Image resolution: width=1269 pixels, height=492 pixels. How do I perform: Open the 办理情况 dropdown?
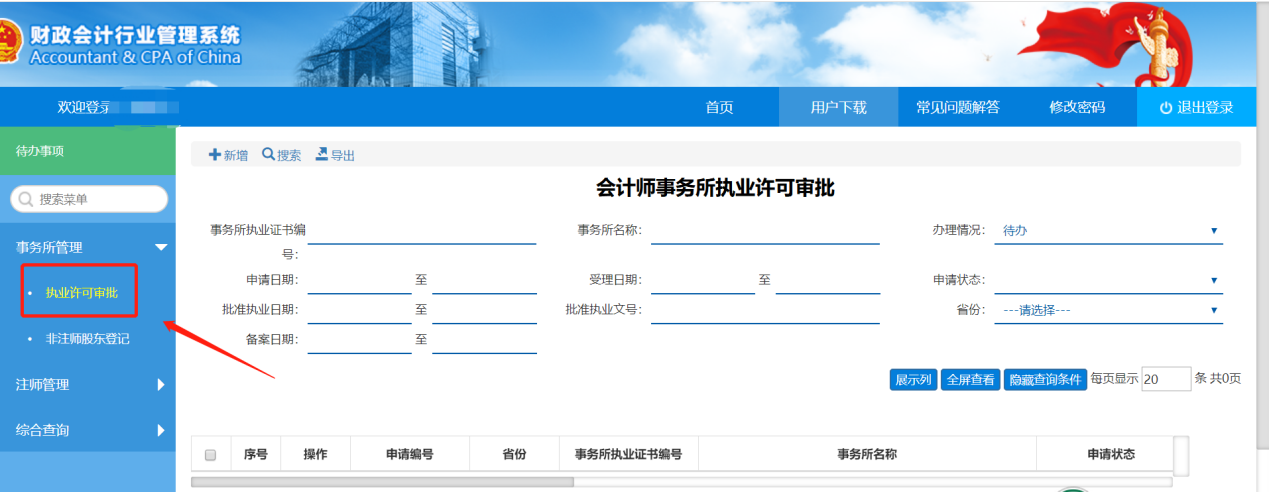1108,231
